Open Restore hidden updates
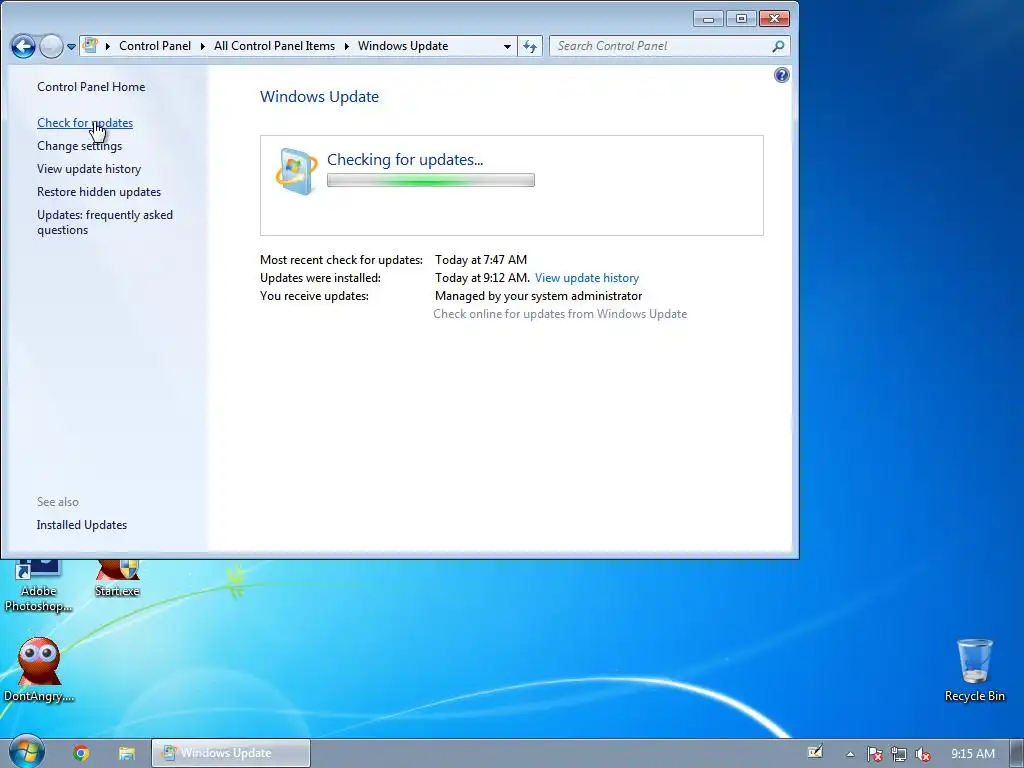Screen dimensions: 1024x768 point(99,192)
